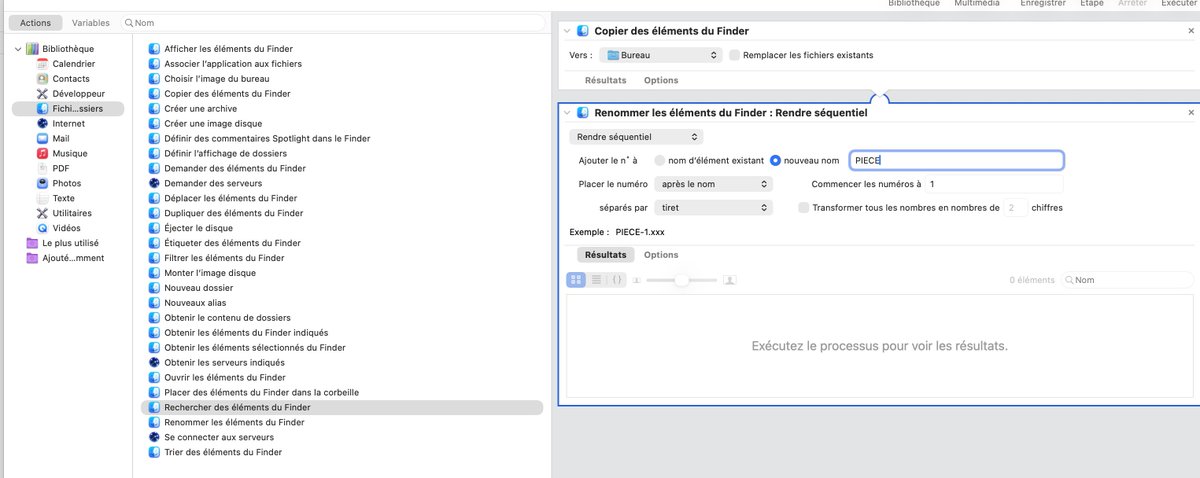Viewport: 1200px width, 478px height.
Task: Click the Exécuter toolbar button
Action: 1178,4
